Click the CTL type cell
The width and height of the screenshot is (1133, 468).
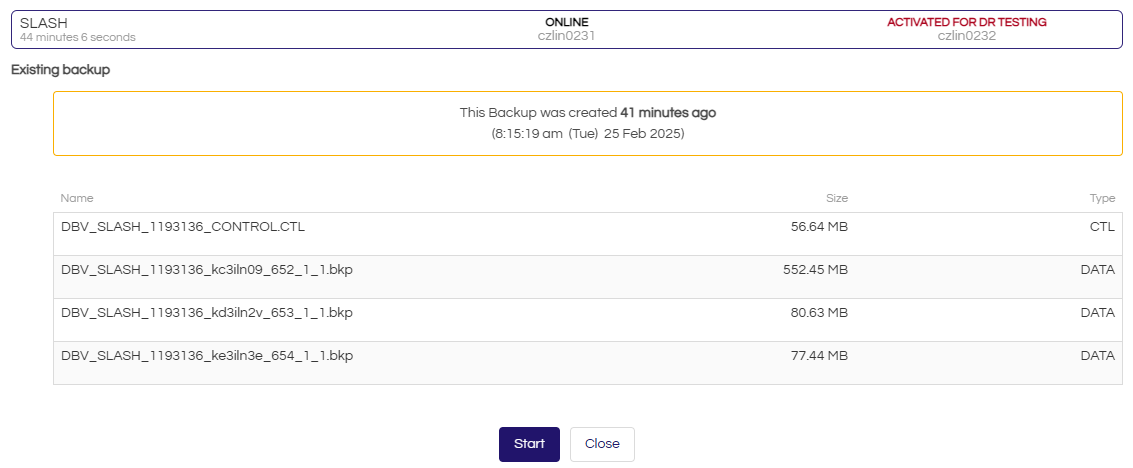(x=1102, y=227)
